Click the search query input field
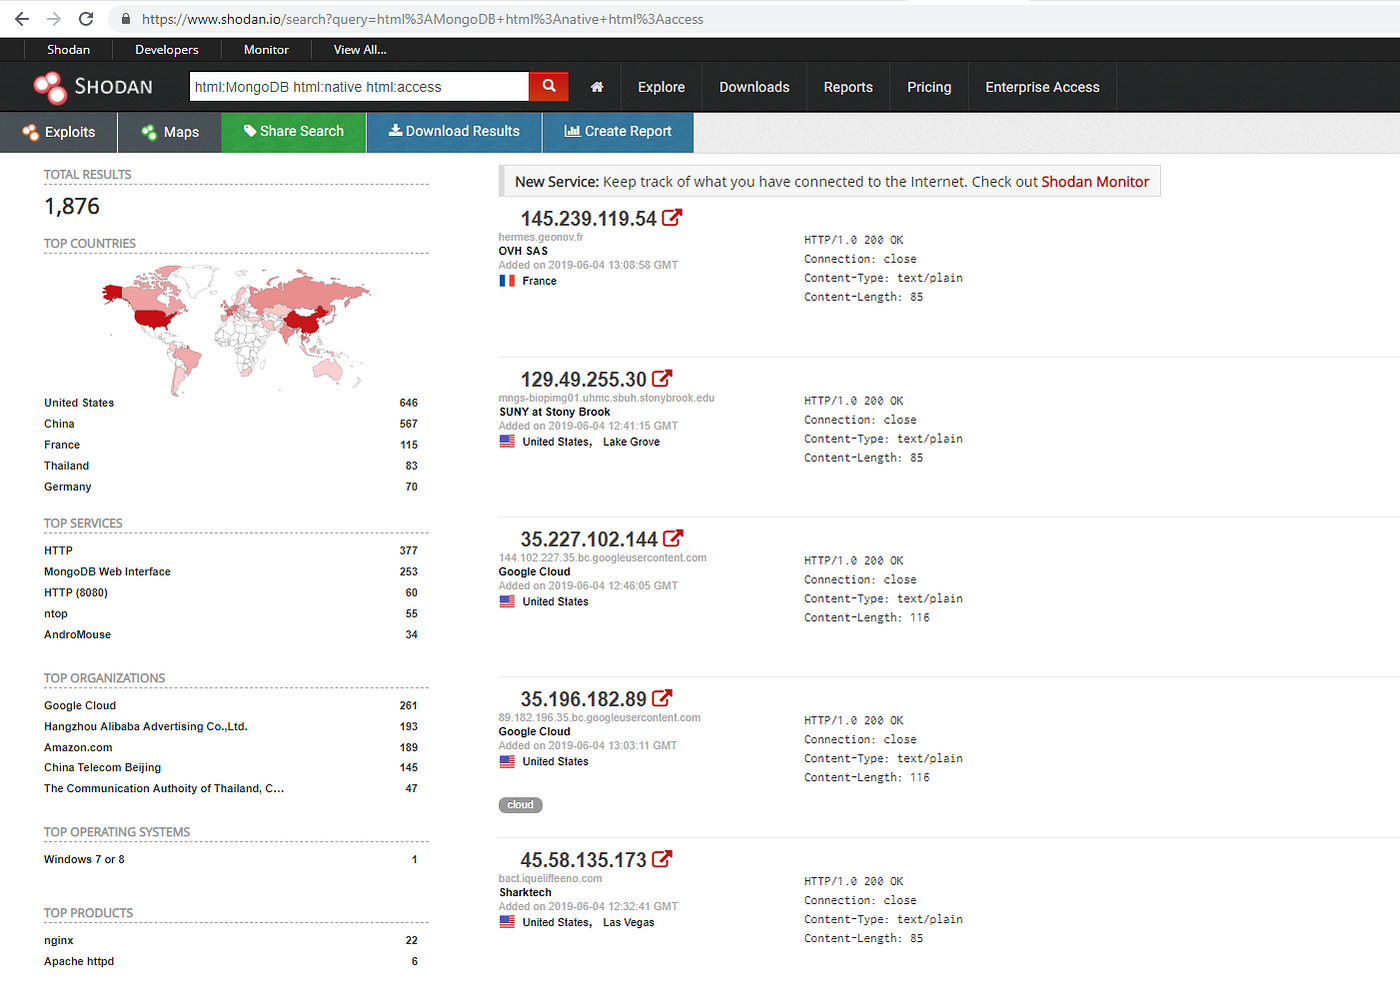1400x991 pixels. coord(359,86)
